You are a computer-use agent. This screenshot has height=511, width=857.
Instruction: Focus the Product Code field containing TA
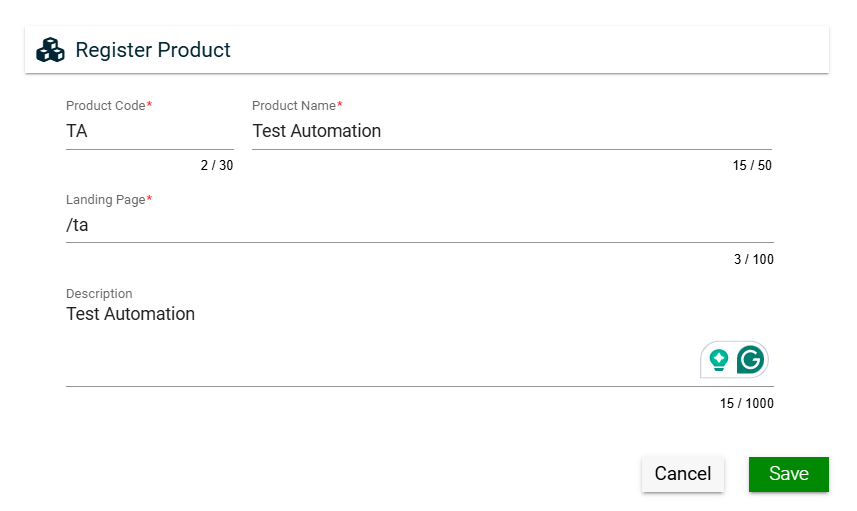coord(149,131)
